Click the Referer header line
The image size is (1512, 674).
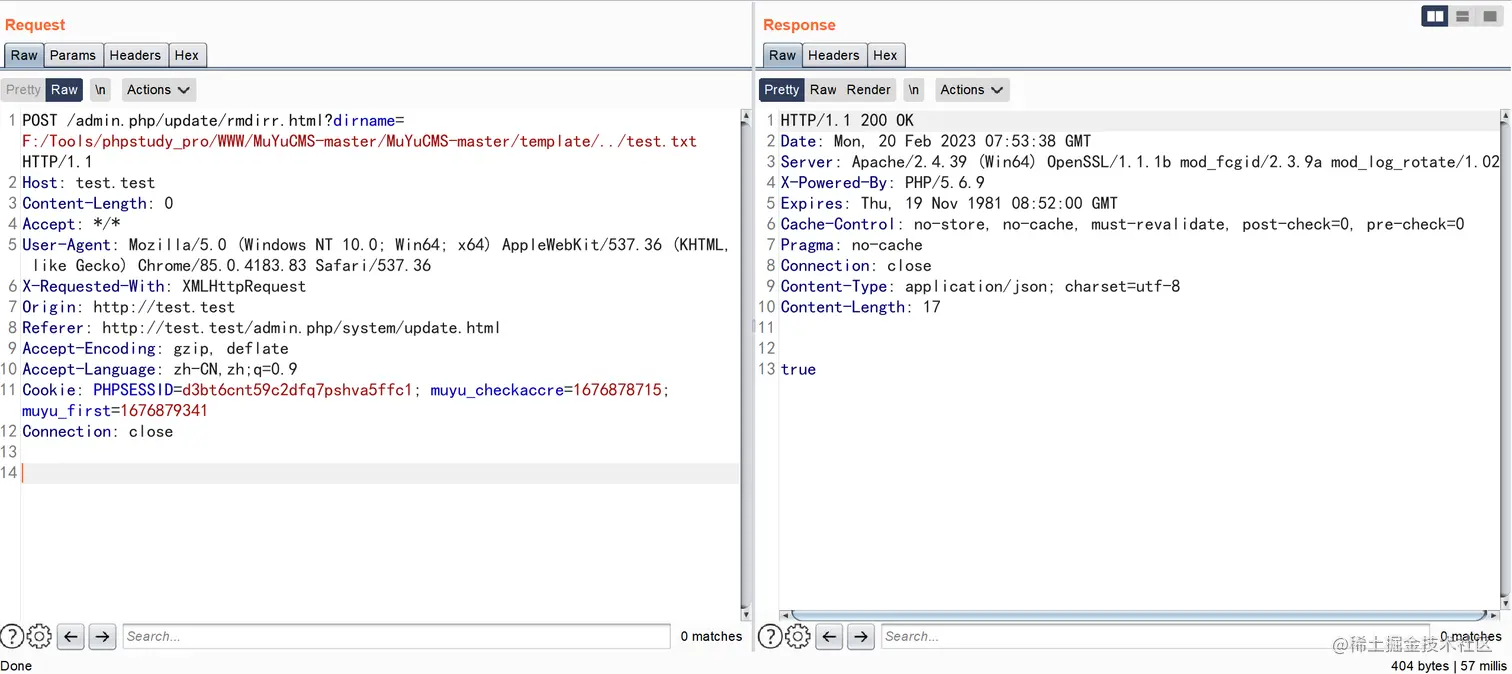[x=261, y=328]
